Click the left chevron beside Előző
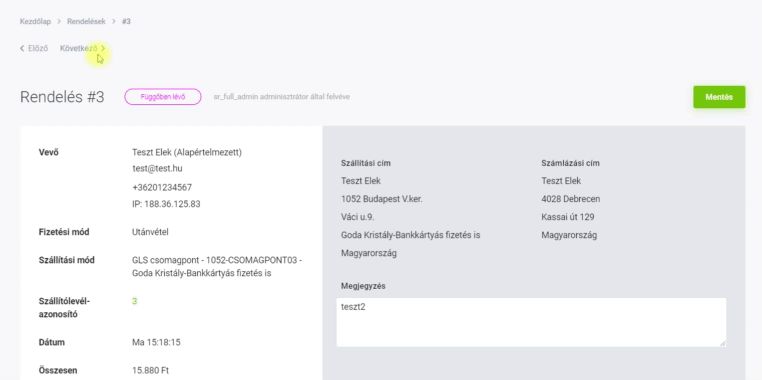Screen dimensions: 762x380 (22, 48)
